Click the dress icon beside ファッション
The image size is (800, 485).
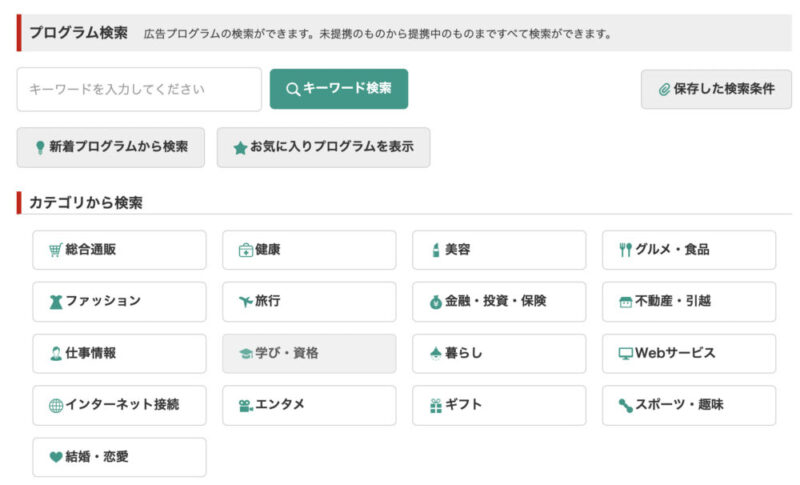56,302
